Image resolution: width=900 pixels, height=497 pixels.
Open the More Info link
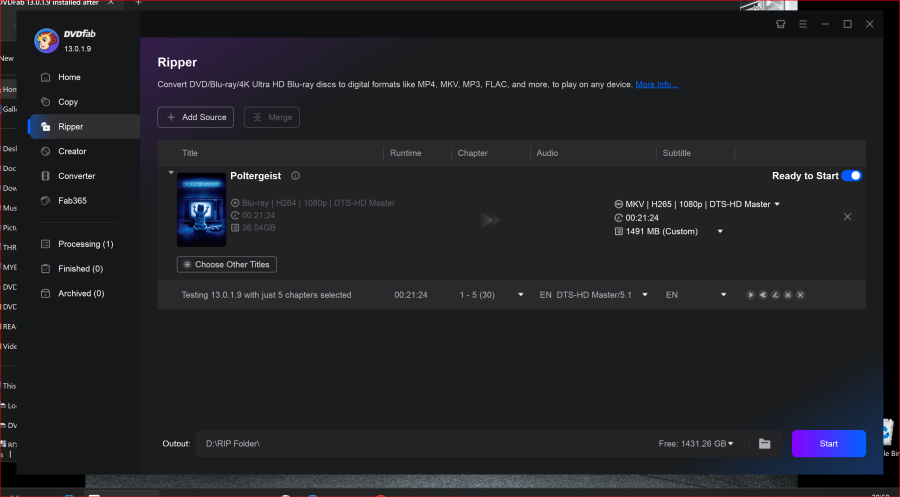click(x=657, y=84)
